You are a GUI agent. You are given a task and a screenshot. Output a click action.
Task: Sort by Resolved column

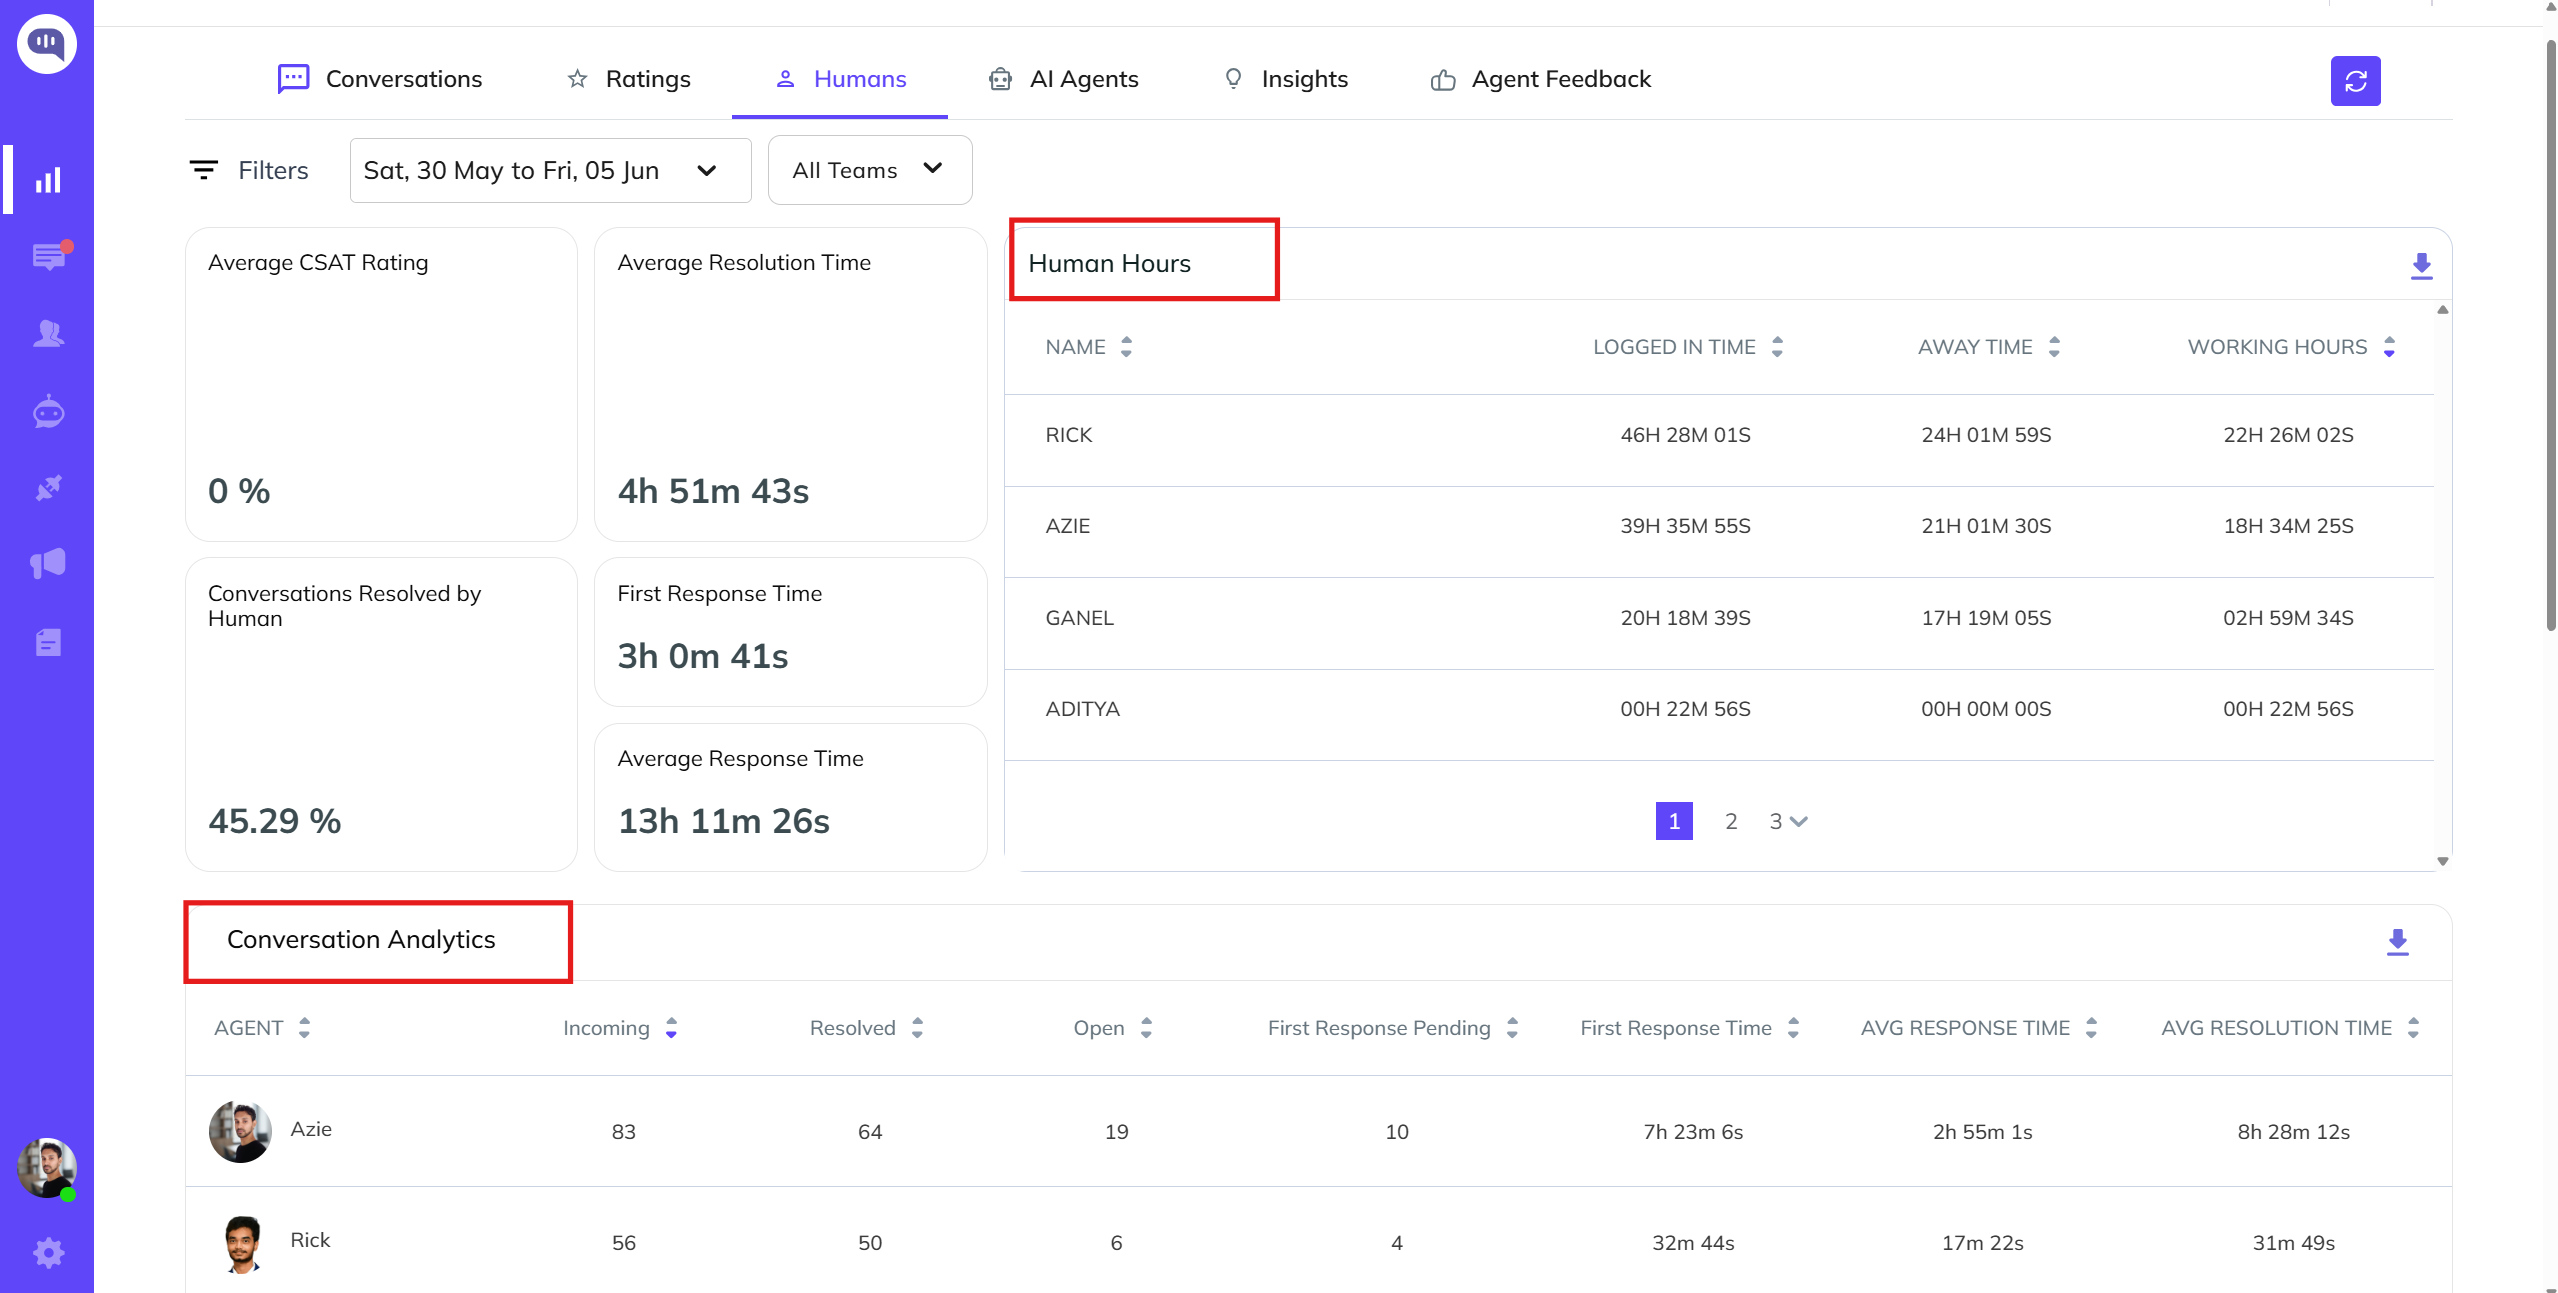917,1028
